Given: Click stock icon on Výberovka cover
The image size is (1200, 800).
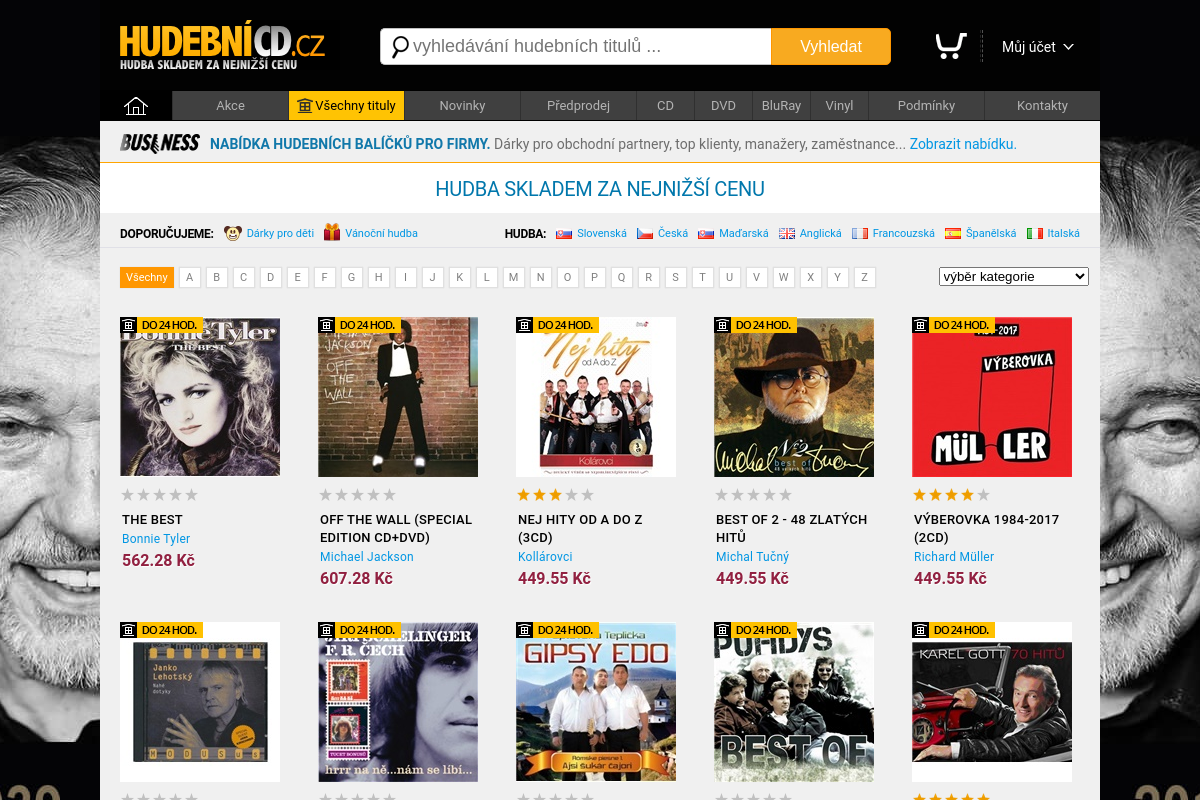Looking at the screenshot, I should click(920, 325).
